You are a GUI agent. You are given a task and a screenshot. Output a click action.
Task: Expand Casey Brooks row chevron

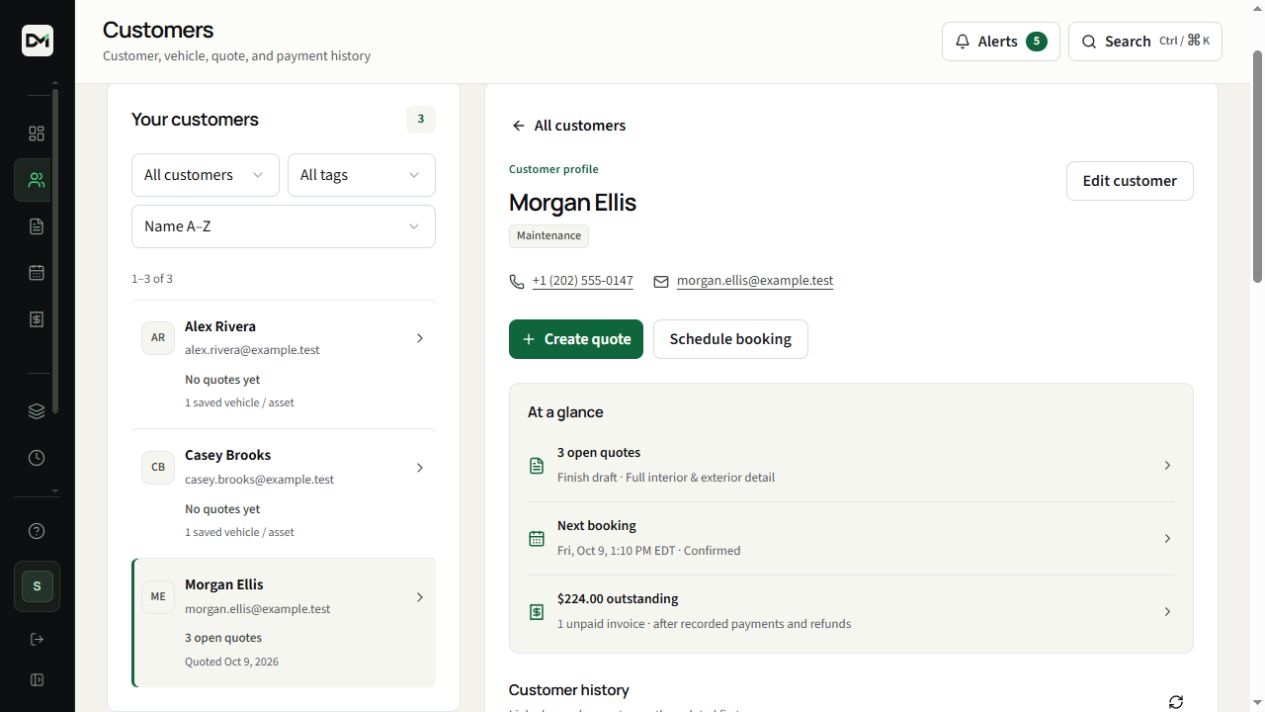[420, 467]
